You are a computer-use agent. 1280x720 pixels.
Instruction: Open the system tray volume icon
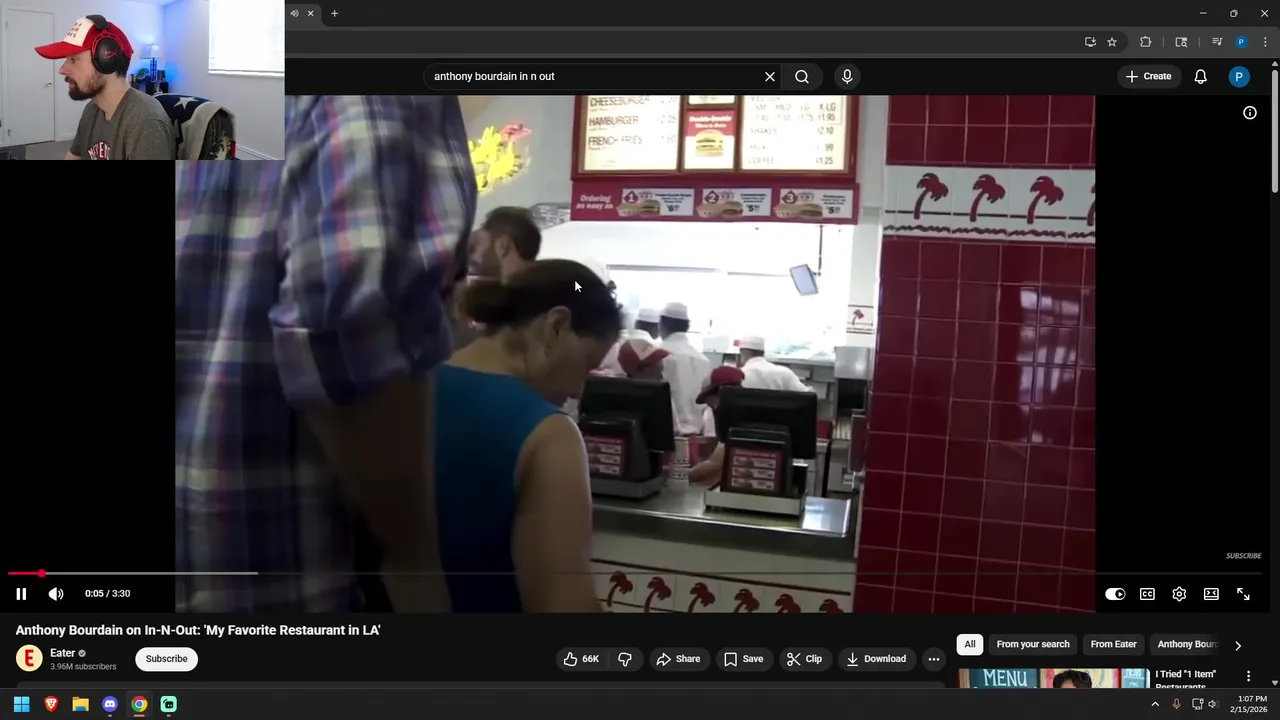pos(1213,704)
